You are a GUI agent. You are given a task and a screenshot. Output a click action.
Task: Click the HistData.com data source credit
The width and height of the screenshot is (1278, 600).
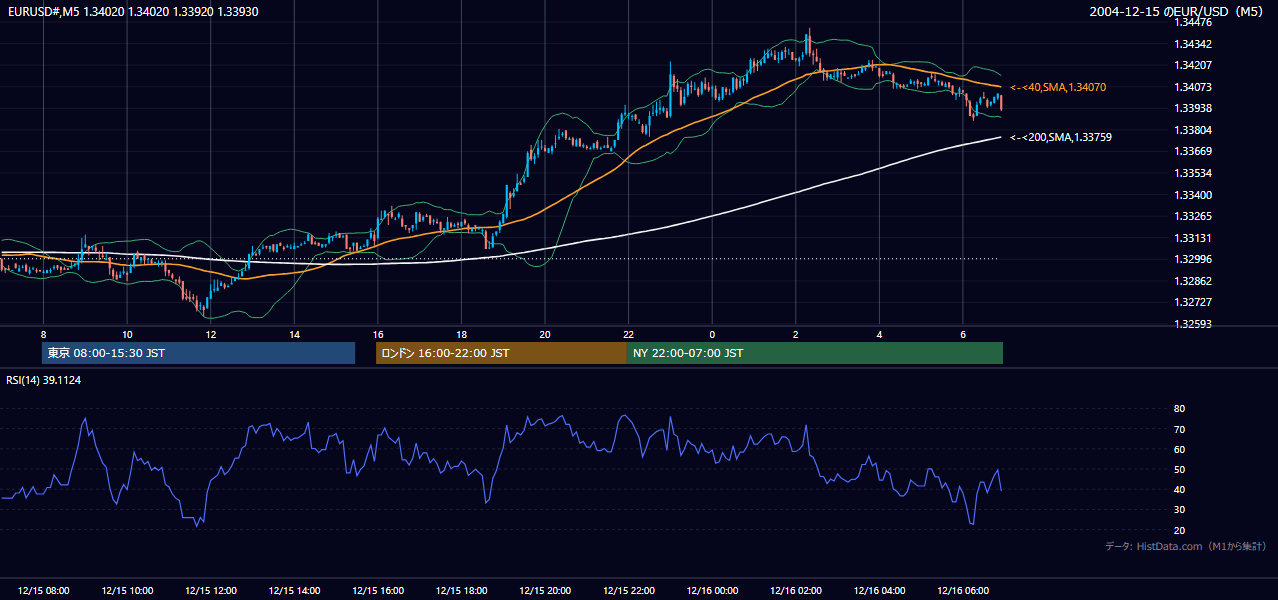[1186, 546]
